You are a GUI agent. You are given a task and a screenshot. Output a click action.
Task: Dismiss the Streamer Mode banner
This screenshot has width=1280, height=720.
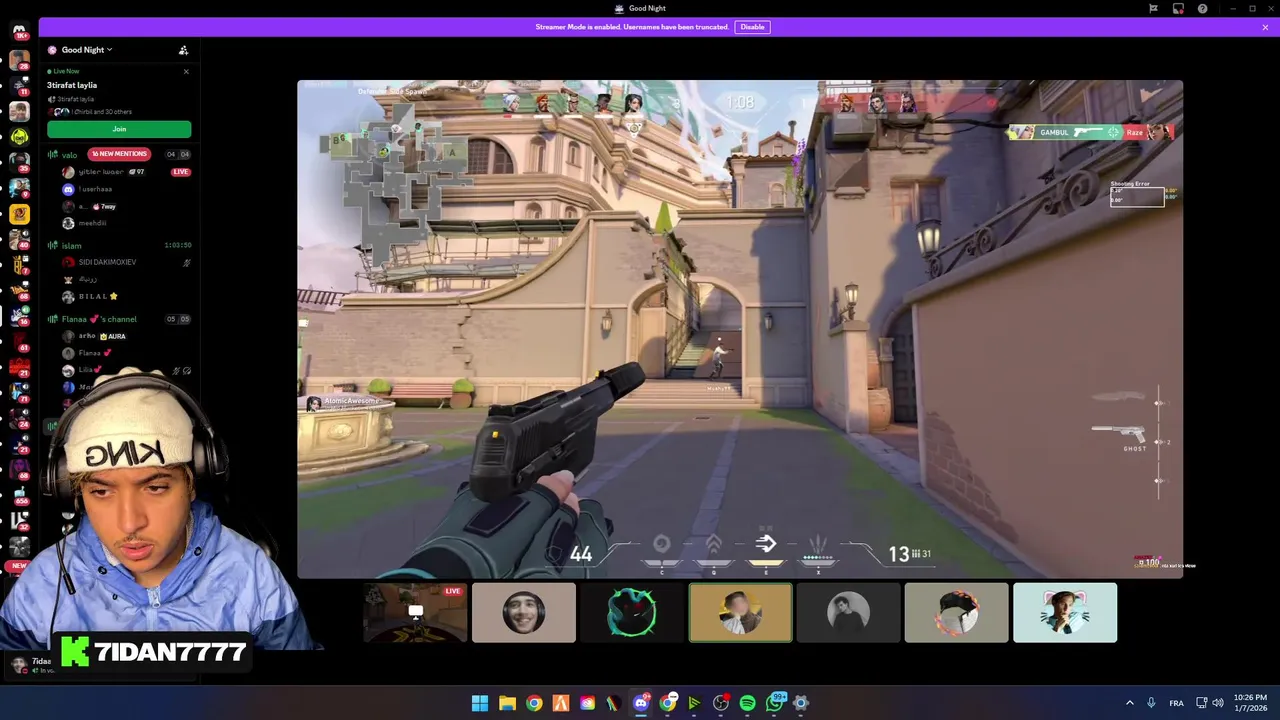click(x=1265, y=27)
